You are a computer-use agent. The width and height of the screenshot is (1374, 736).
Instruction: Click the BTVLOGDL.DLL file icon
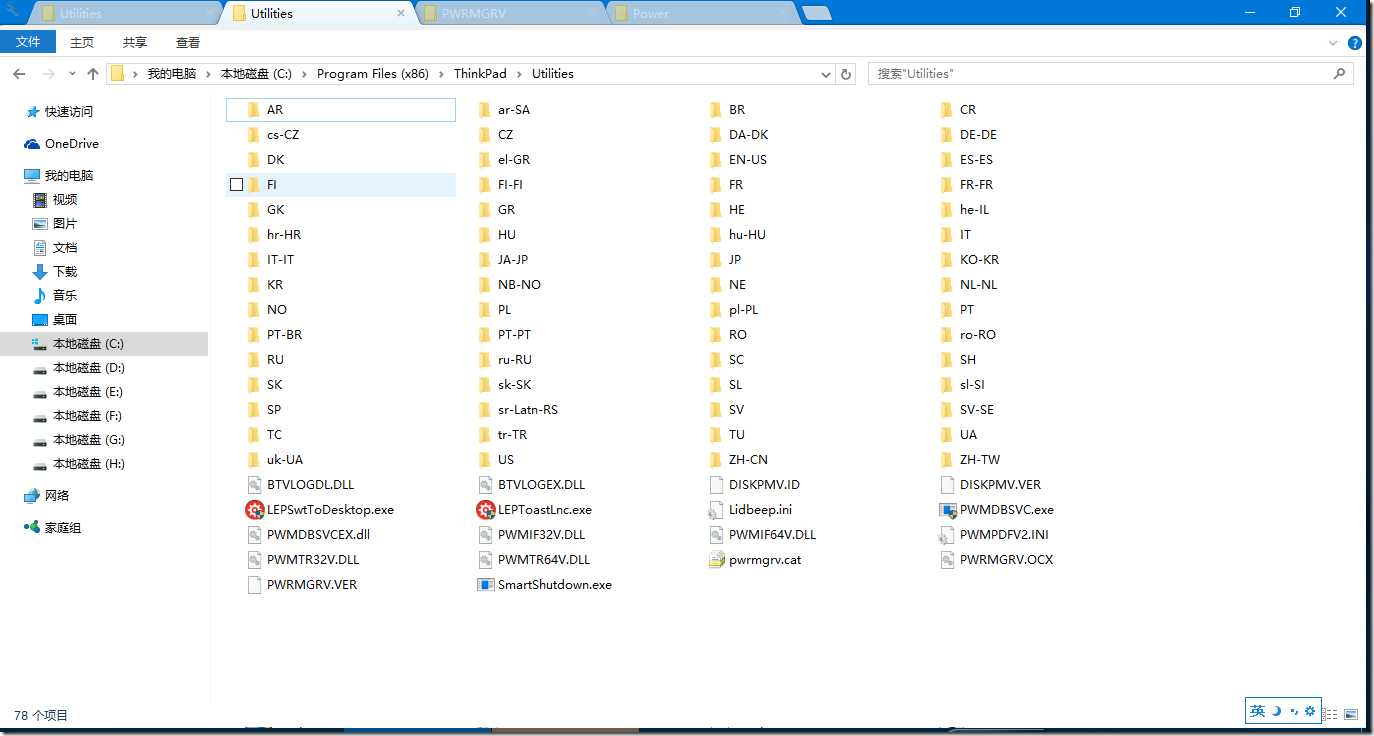(x=255, y=485)
